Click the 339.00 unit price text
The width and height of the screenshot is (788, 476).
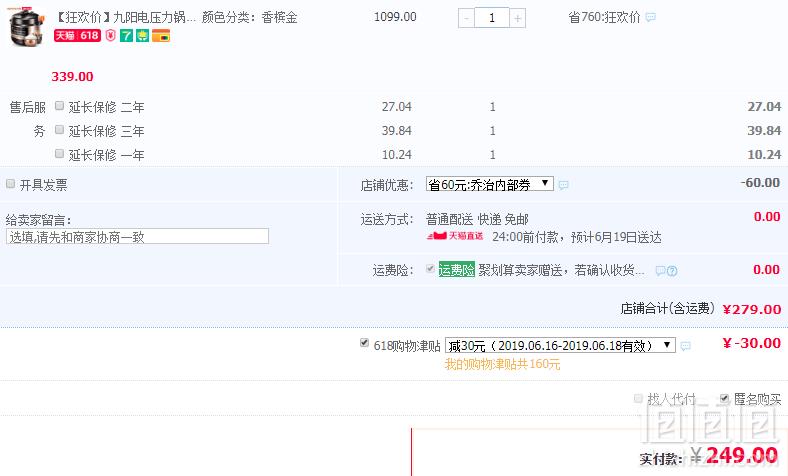coord(72,77)
